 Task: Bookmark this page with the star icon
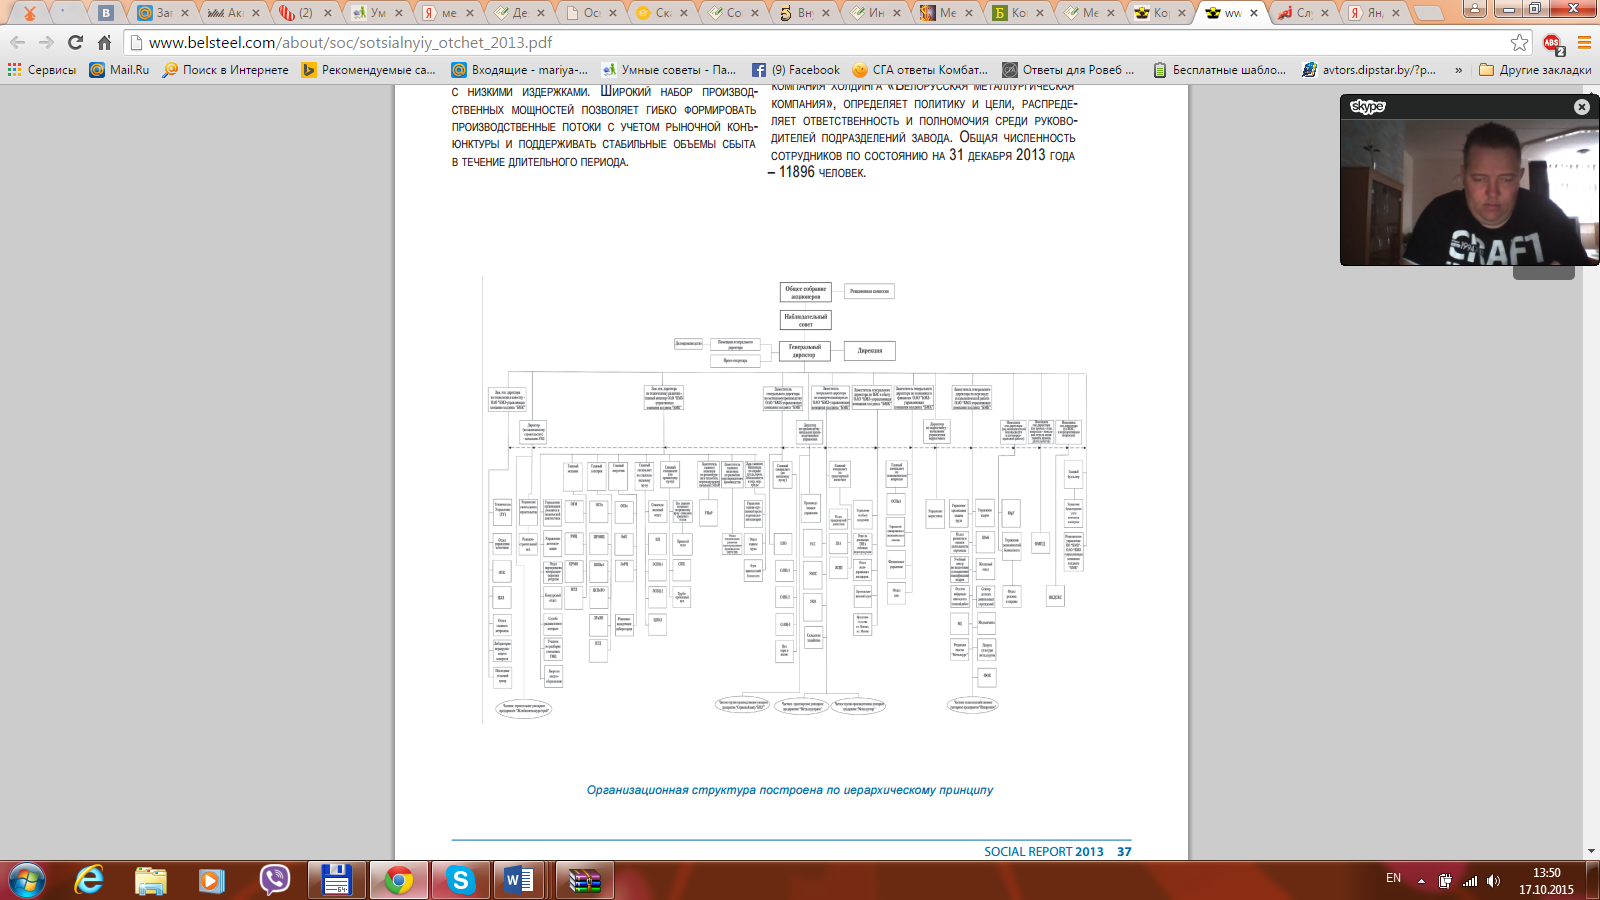tap(1520, 43)
